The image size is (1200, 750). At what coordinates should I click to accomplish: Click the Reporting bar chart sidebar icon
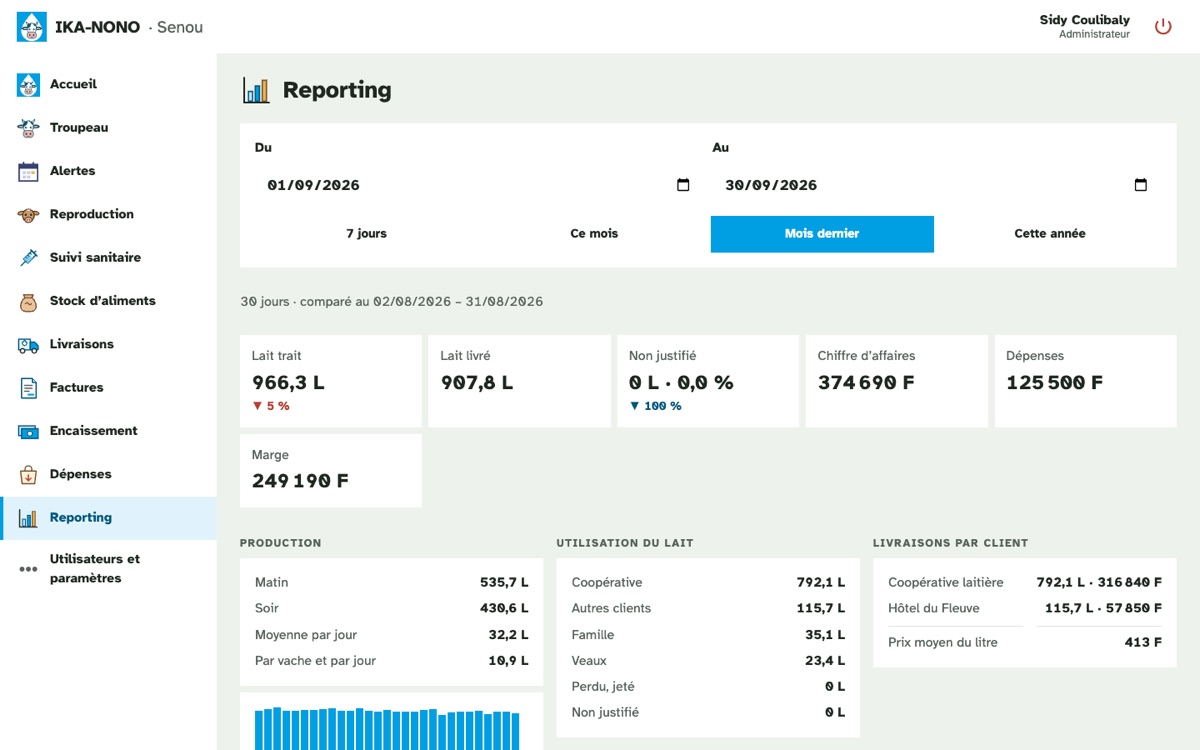29,518
